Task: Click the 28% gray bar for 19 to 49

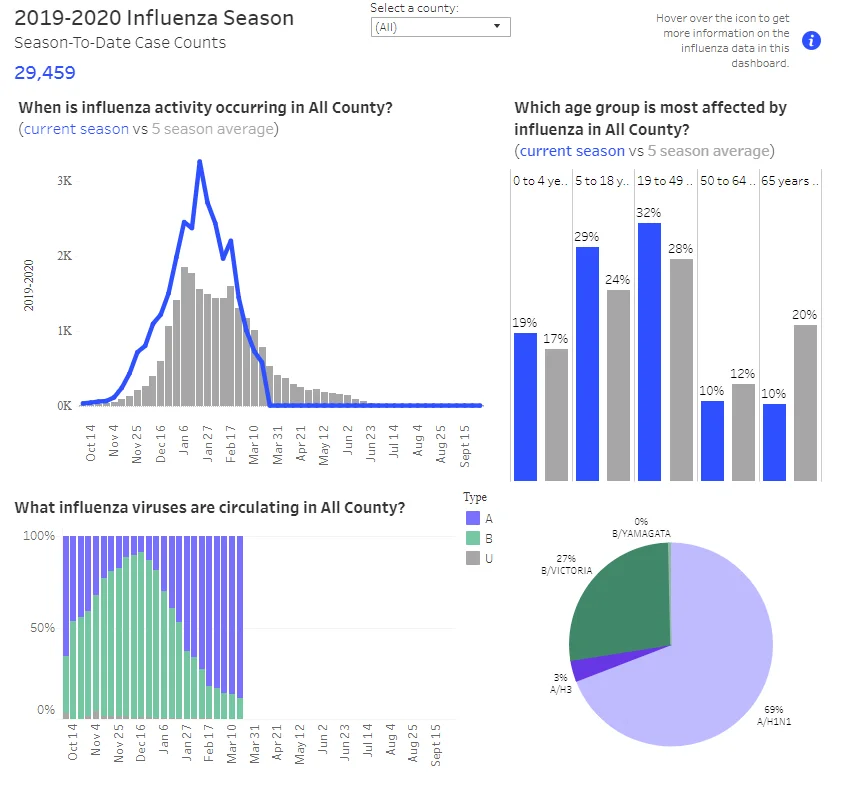Action: [x=681, y=370]
